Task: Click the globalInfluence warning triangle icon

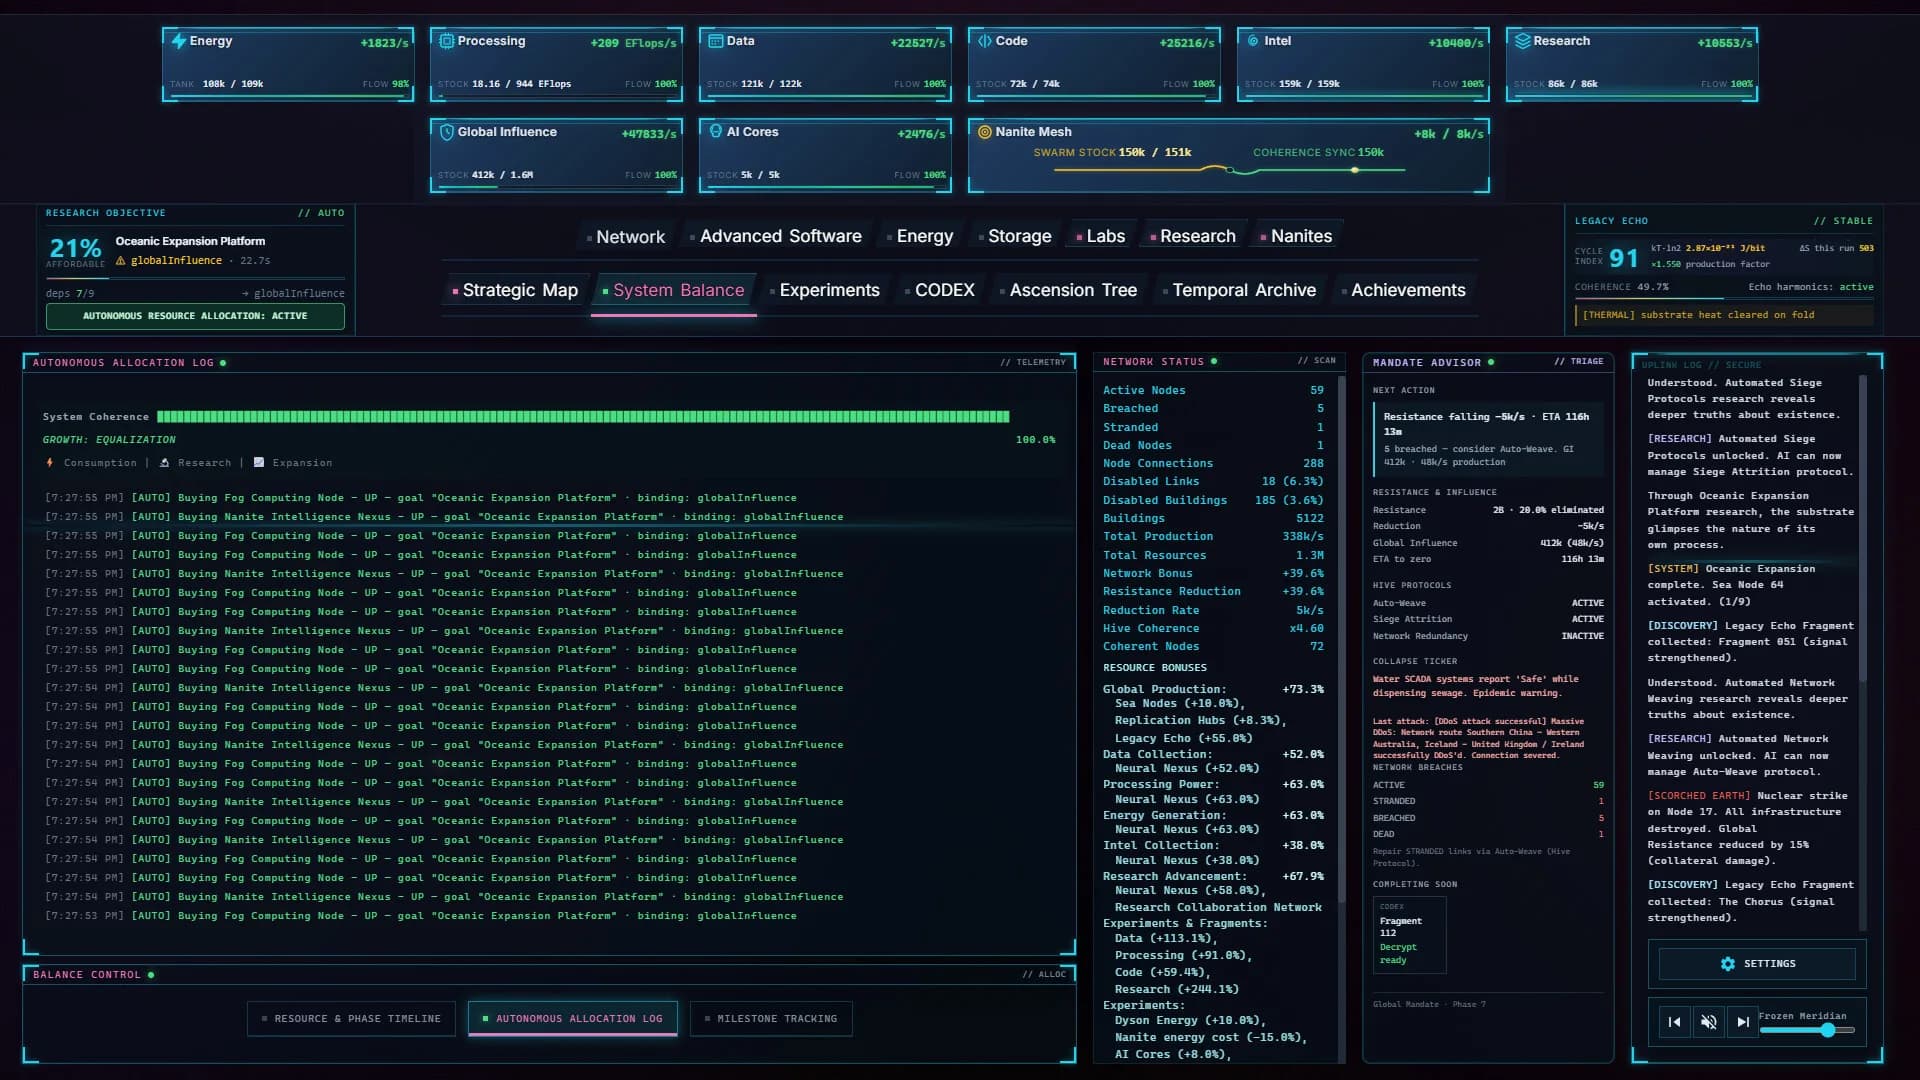Action: (x=121, y=260)
